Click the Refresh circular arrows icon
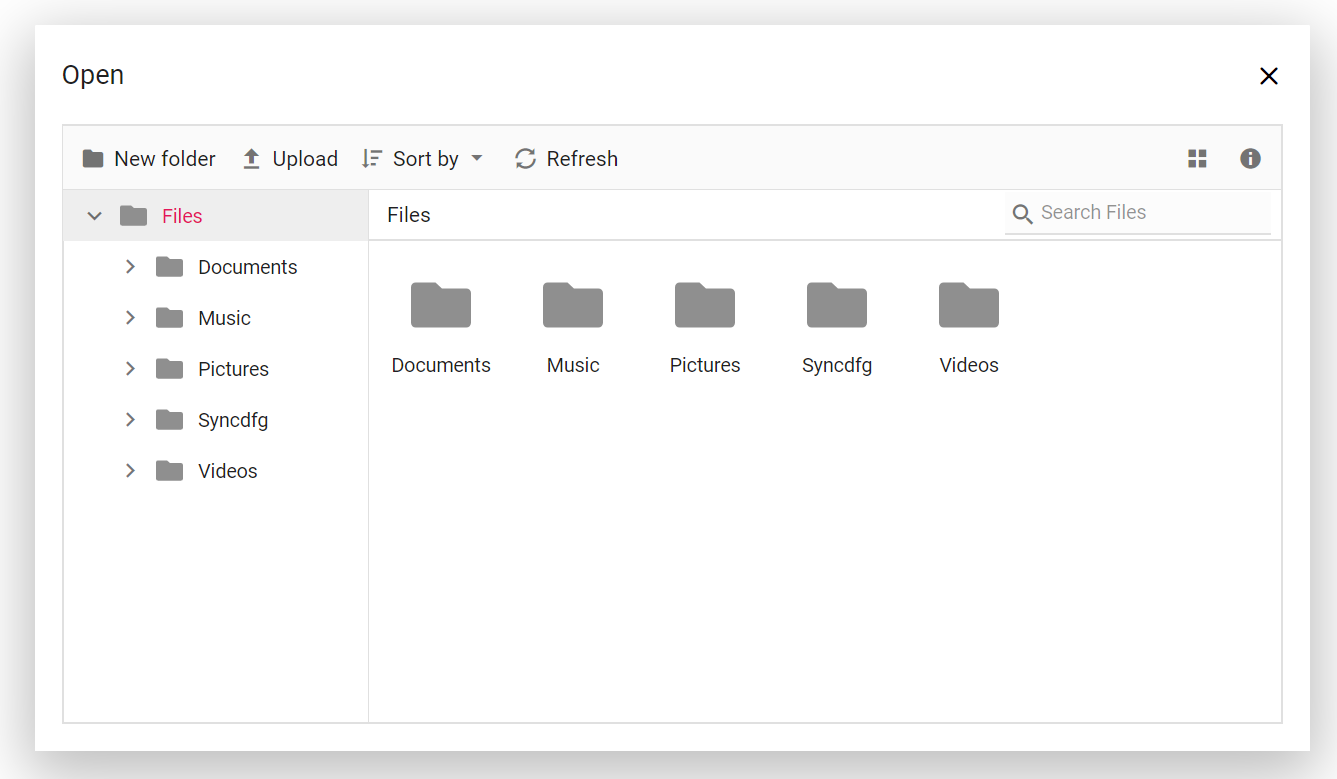The width and height of the screenshot is (1337, 779). coord(526,159)
